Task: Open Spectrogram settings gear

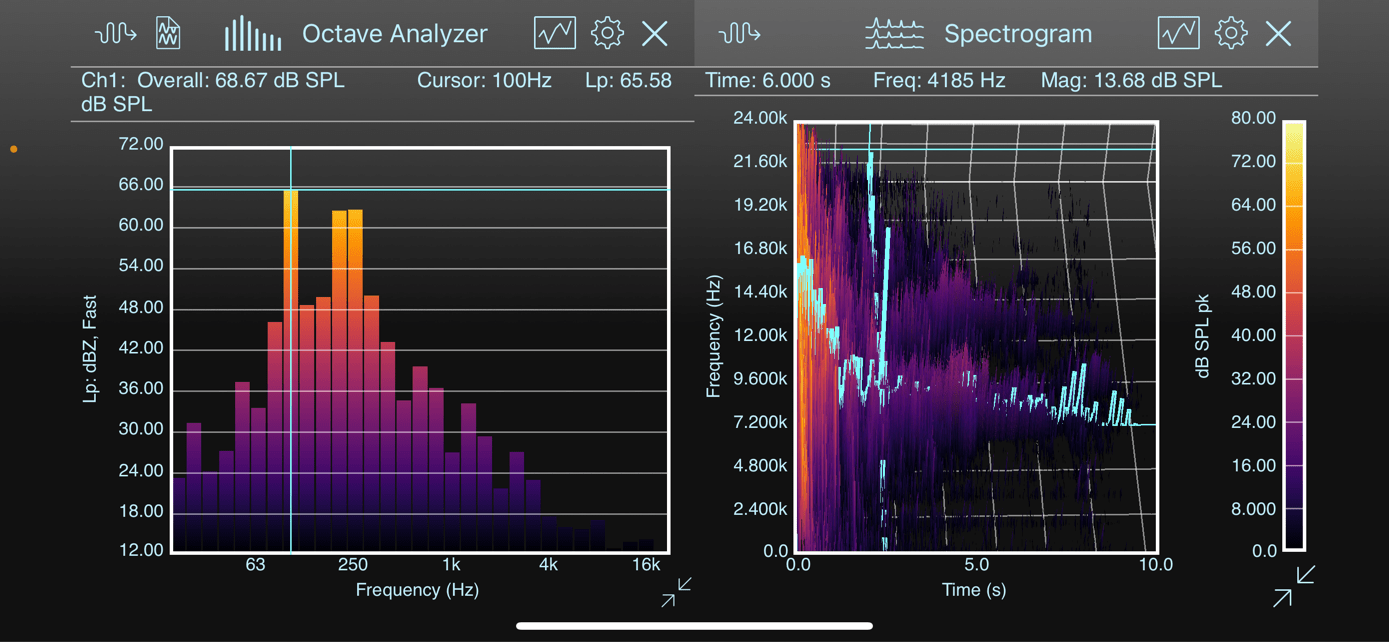Action: click(x=1230, y=33)
